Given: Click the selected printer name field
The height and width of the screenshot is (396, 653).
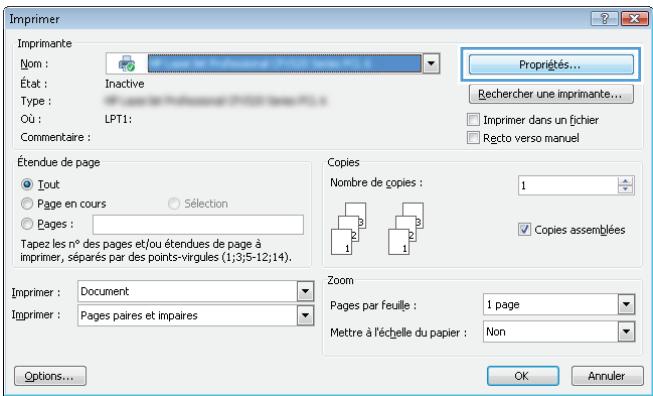Looking at the screenshot, I should click(284, 64).
